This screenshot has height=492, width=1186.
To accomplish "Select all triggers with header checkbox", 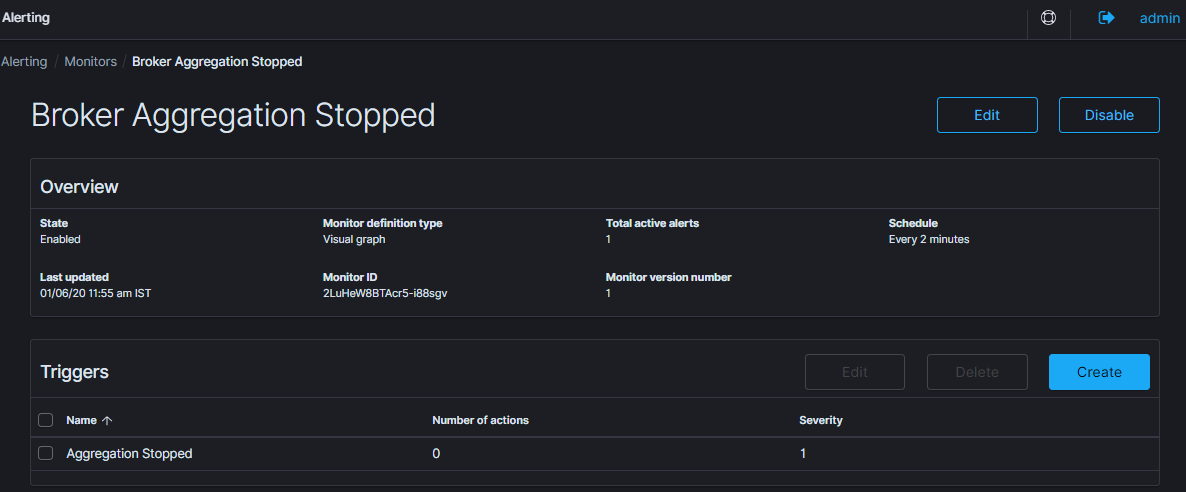I will pos(45,420).
